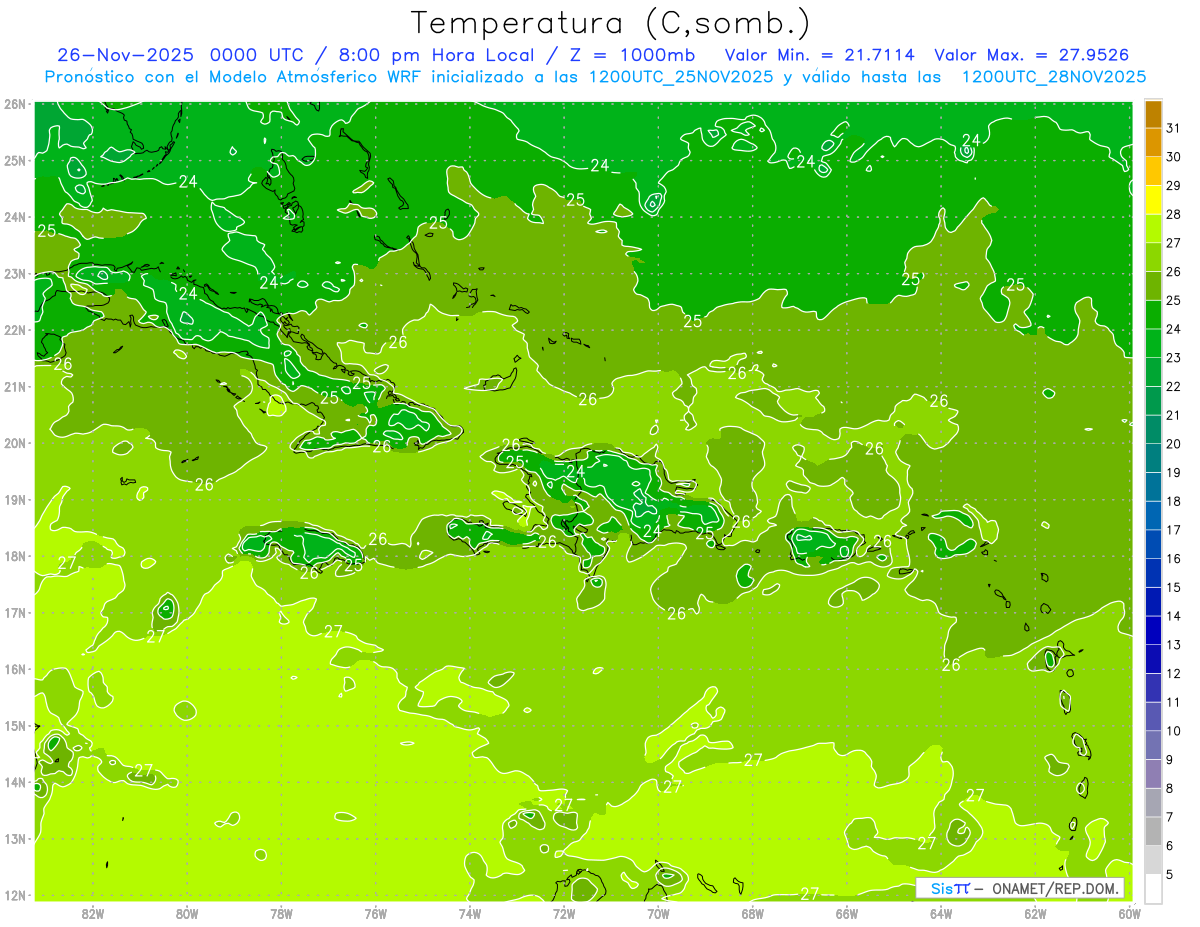The height and width of the screenshot is (927, 1200).
Task: Select the date text "26-Nov-2025 0000 UTC"
Action: 183,55
